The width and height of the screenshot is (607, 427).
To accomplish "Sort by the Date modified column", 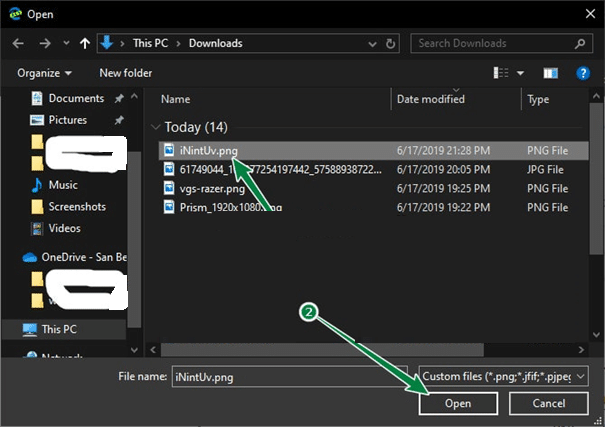I will [430, 100].
